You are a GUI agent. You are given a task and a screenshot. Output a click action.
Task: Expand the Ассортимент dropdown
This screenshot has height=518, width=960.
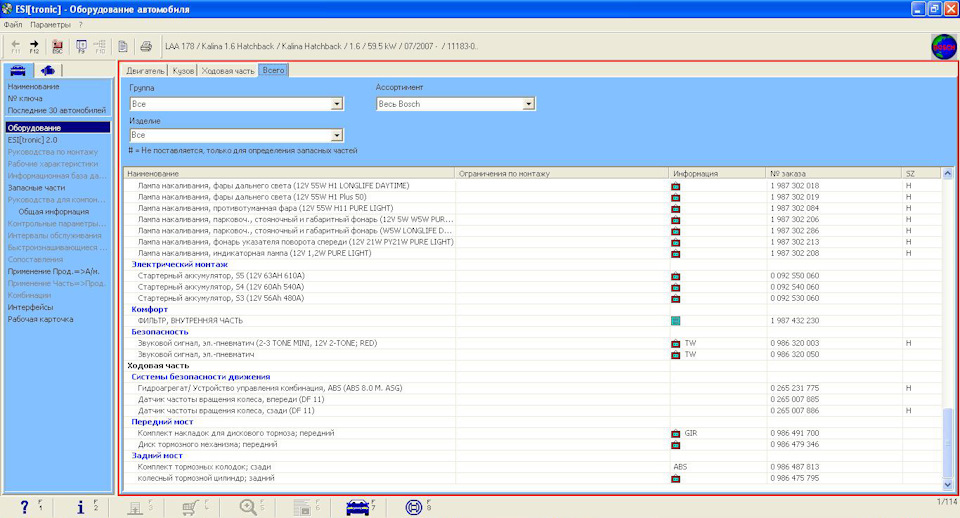click(x=528, y=104)
